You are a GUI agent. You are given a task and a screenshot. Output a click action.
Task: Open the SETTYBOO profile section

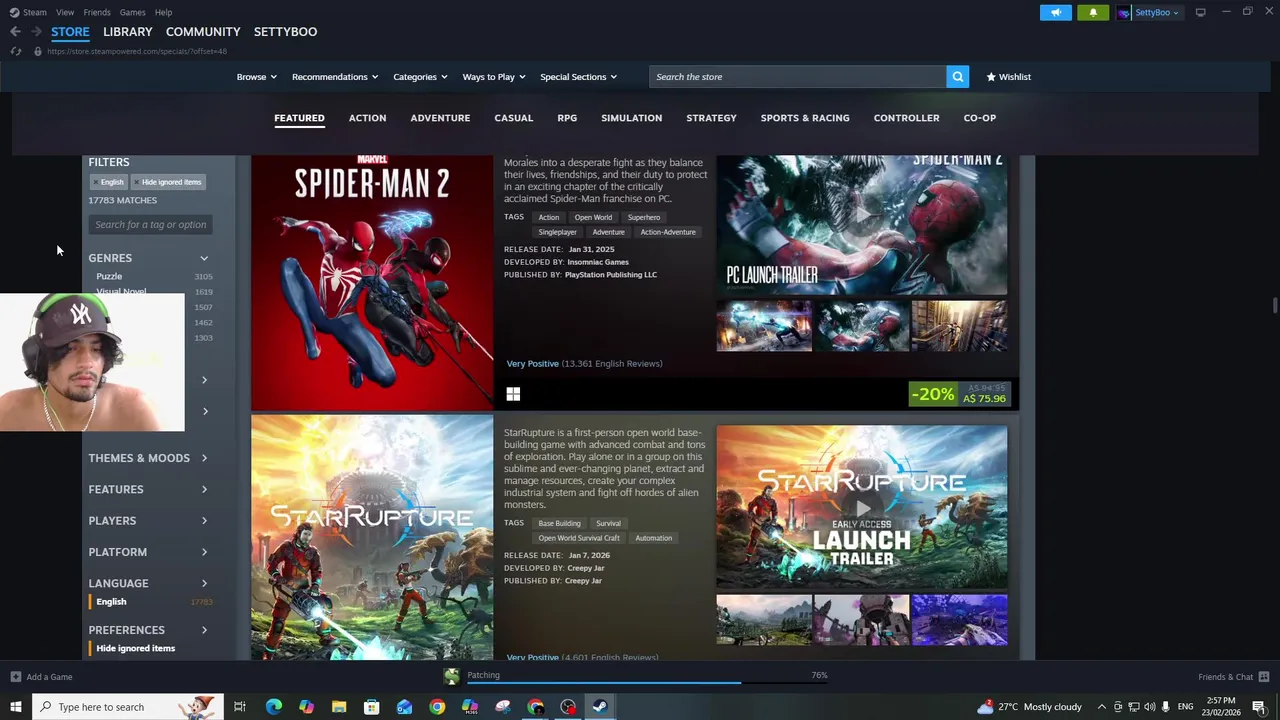coord(285,32)
